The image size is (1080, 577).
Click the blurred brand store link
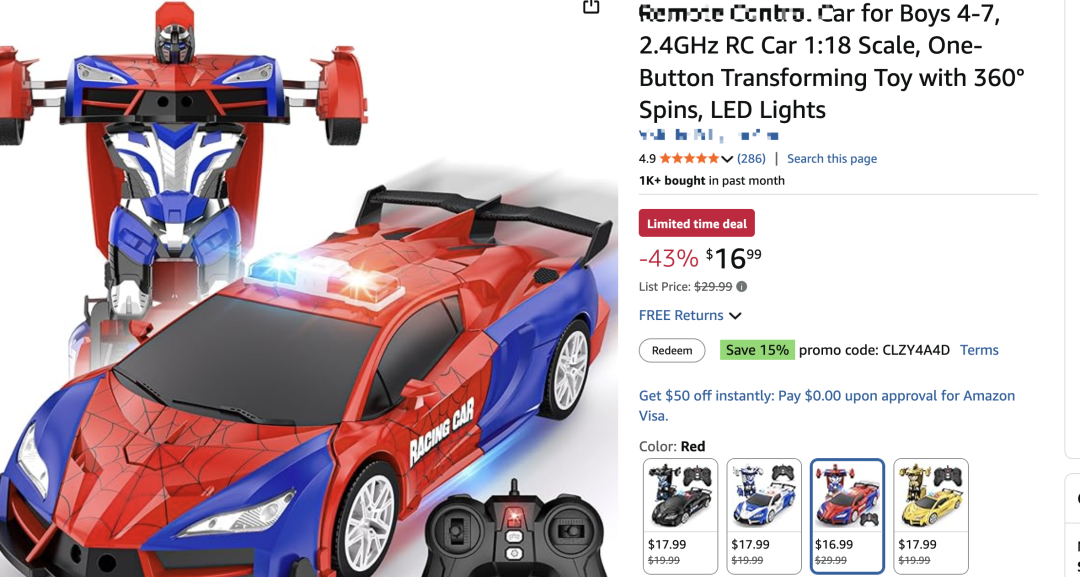coord(709,136)
